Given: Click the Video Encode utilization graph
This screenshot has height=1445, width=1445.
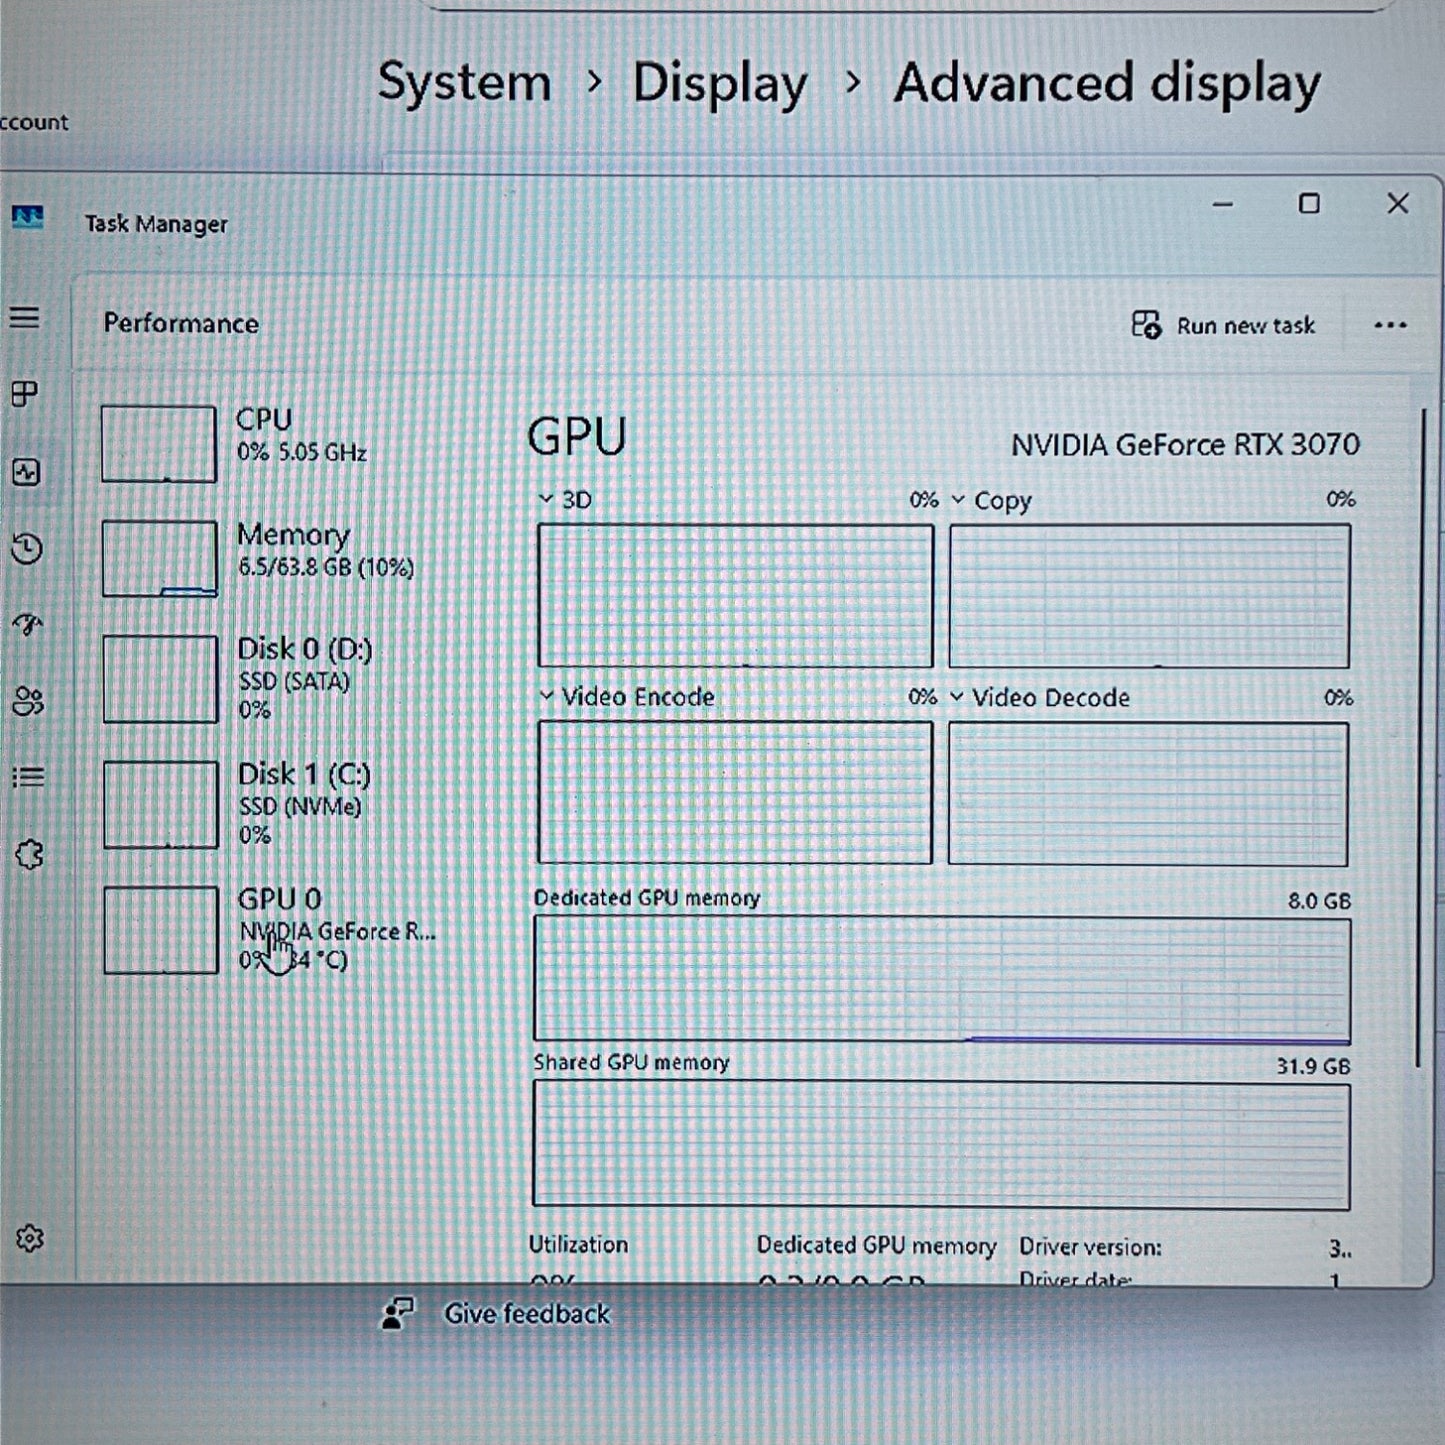Looking at the screenshot, I should pos(735,792).
